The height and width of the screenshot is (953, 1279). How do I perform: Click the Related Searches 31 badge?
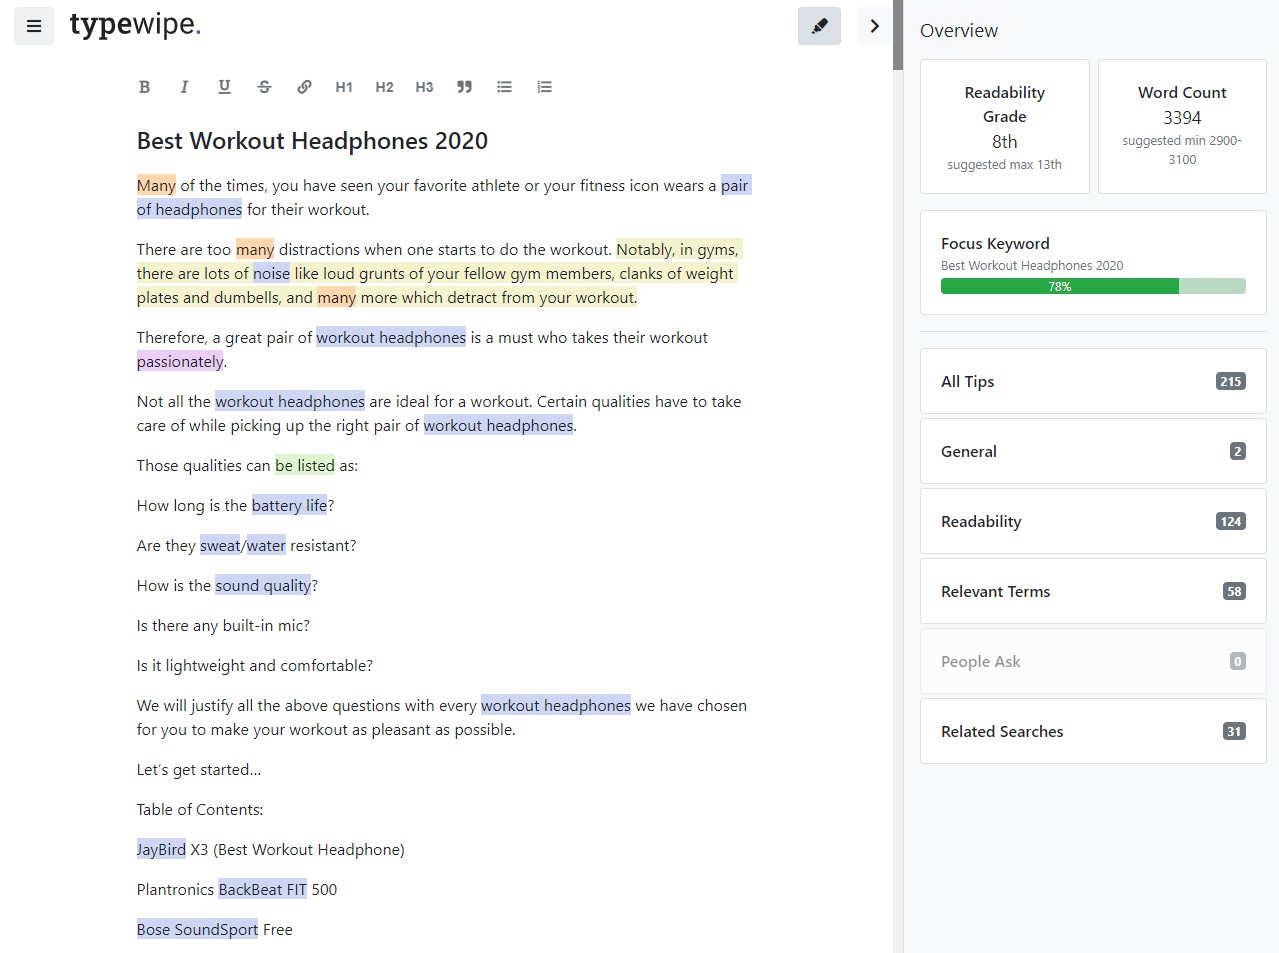point(1234,731)
